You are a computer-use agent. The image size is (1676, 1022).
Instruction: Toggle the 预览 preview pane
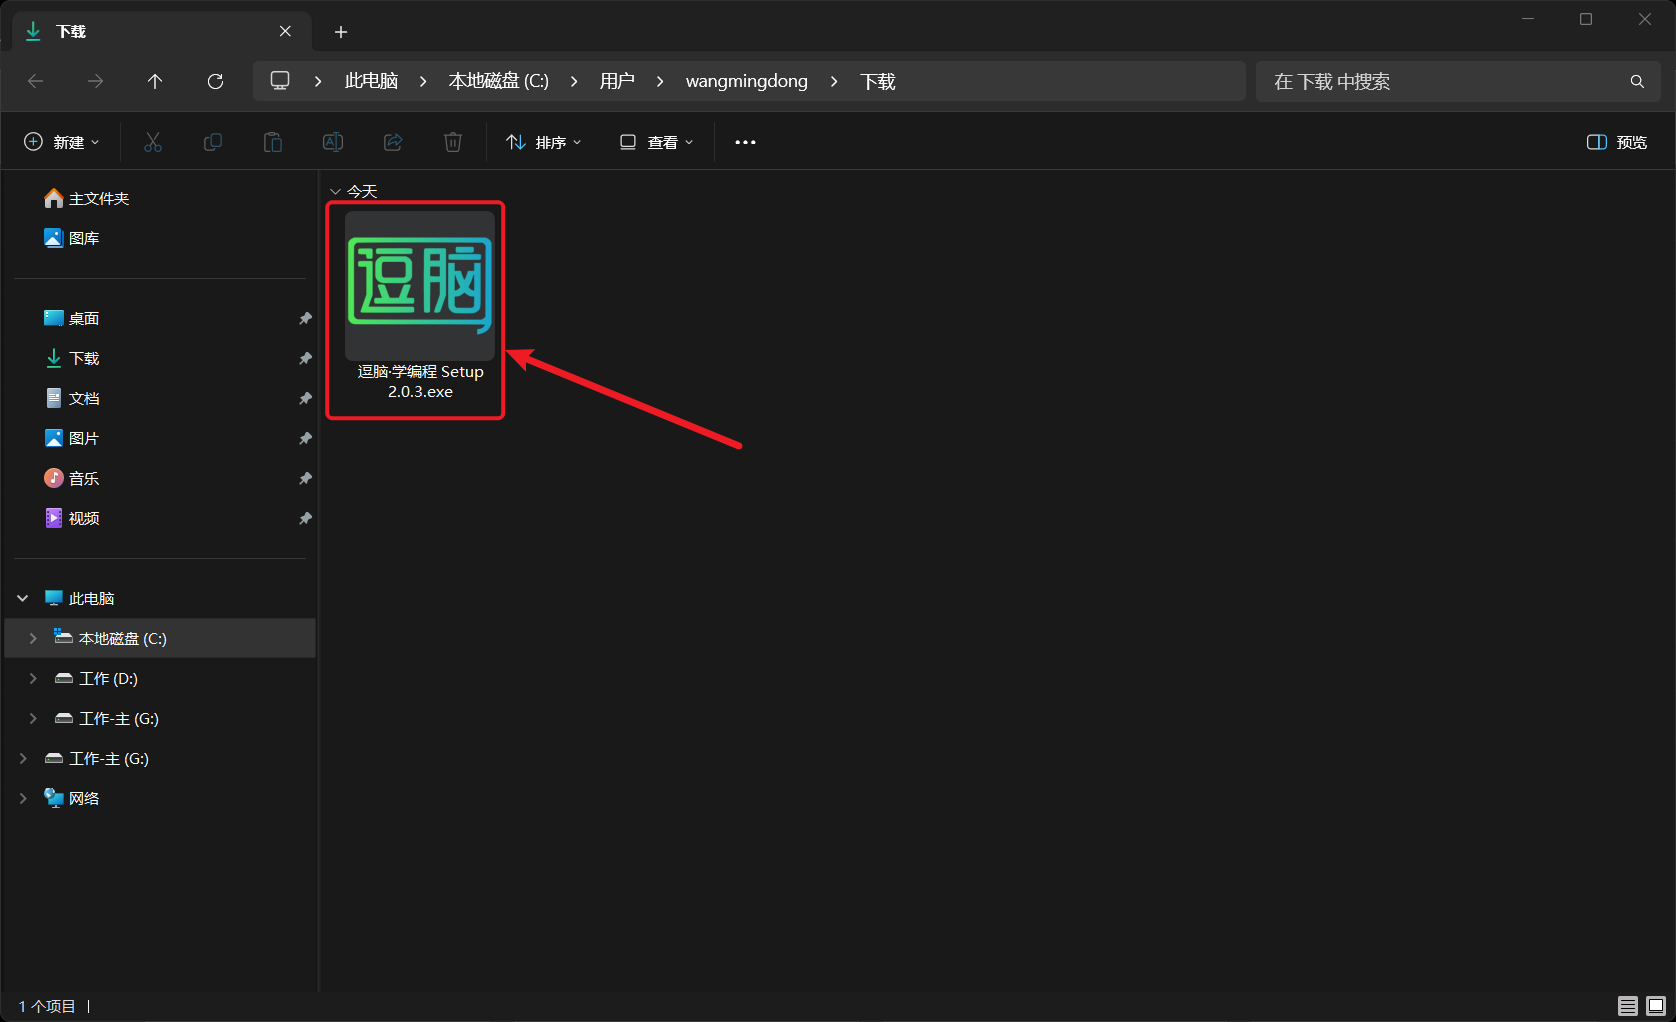1617,142
